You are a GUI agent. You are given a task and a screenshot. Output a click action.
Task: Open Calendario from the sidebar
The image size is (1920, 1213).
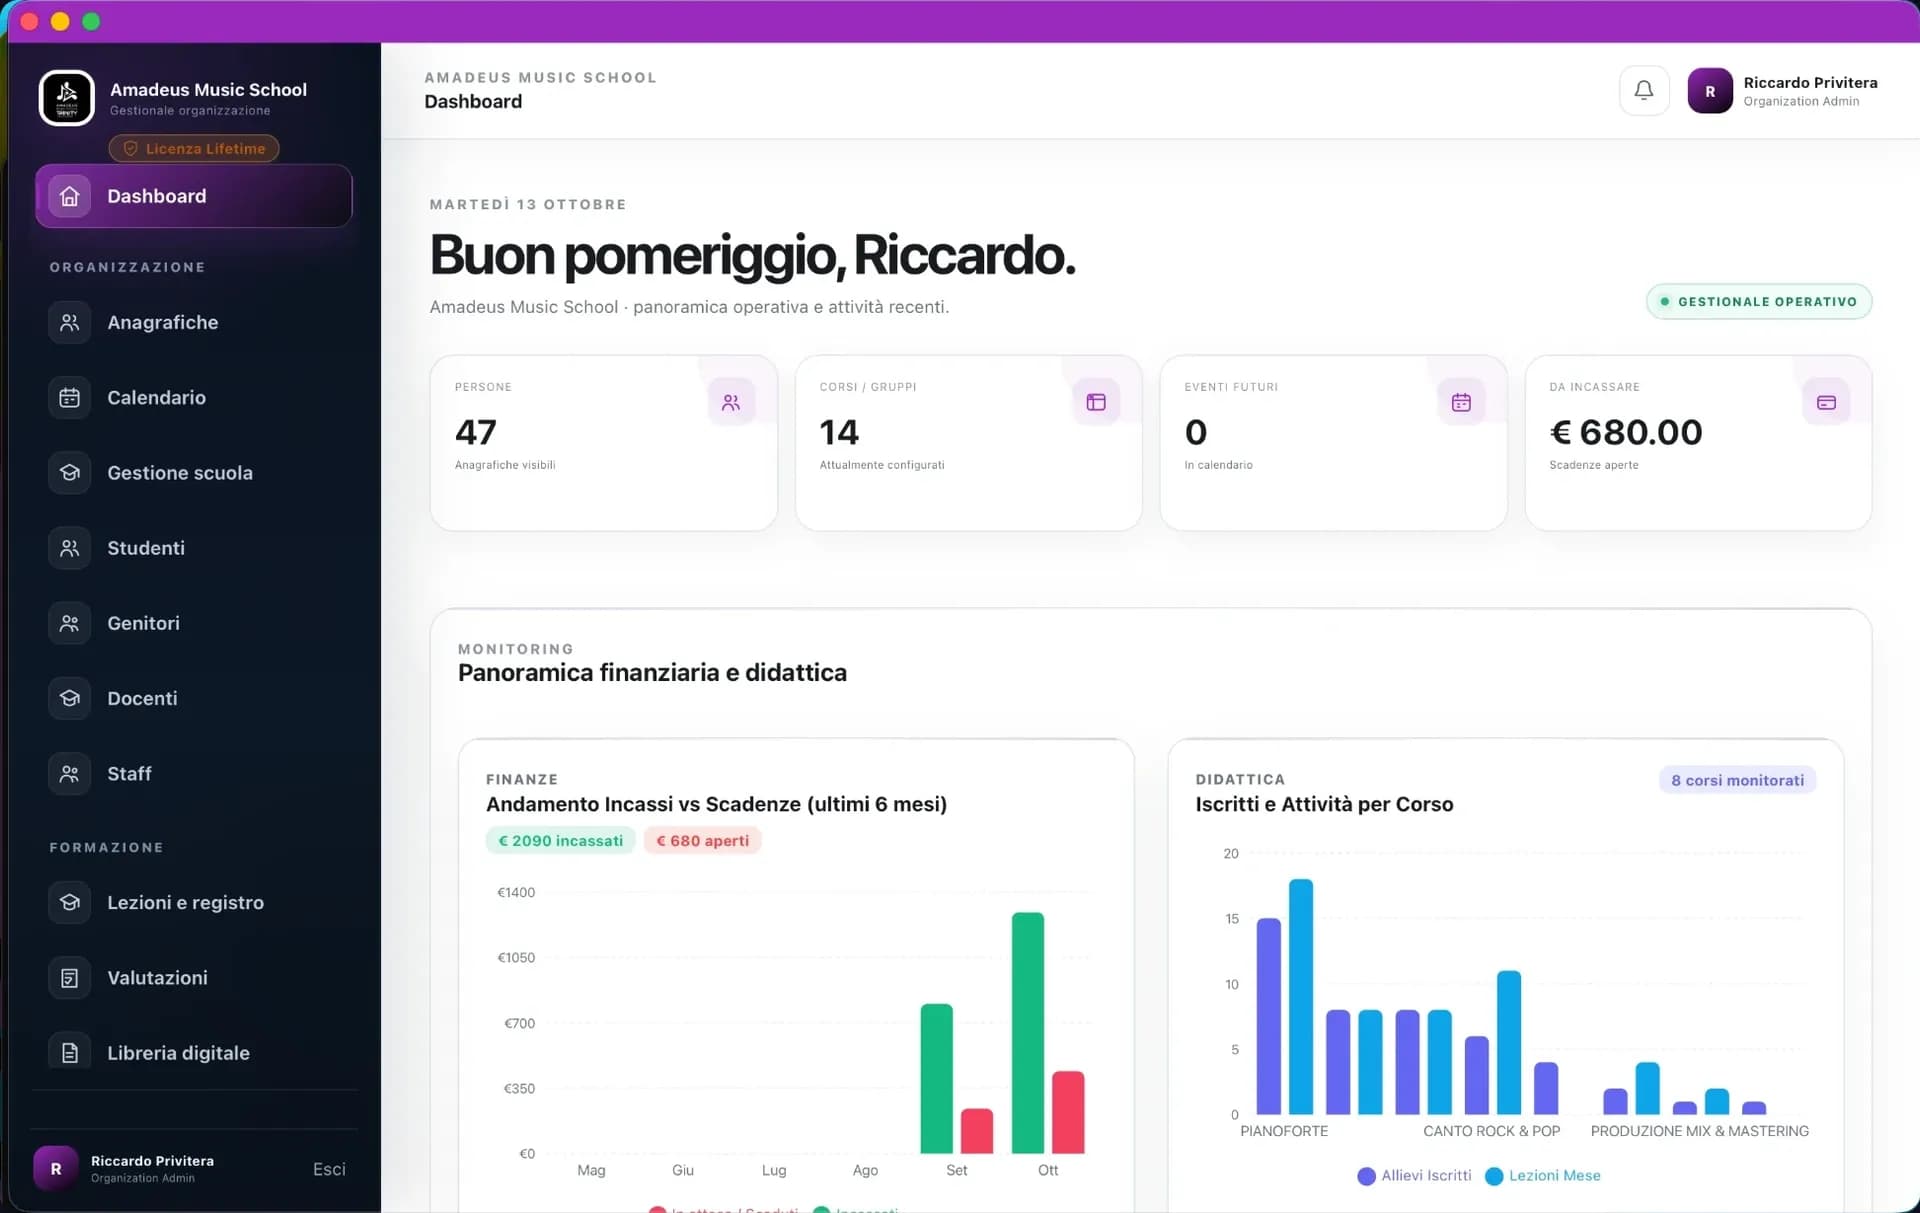(194, 397)
